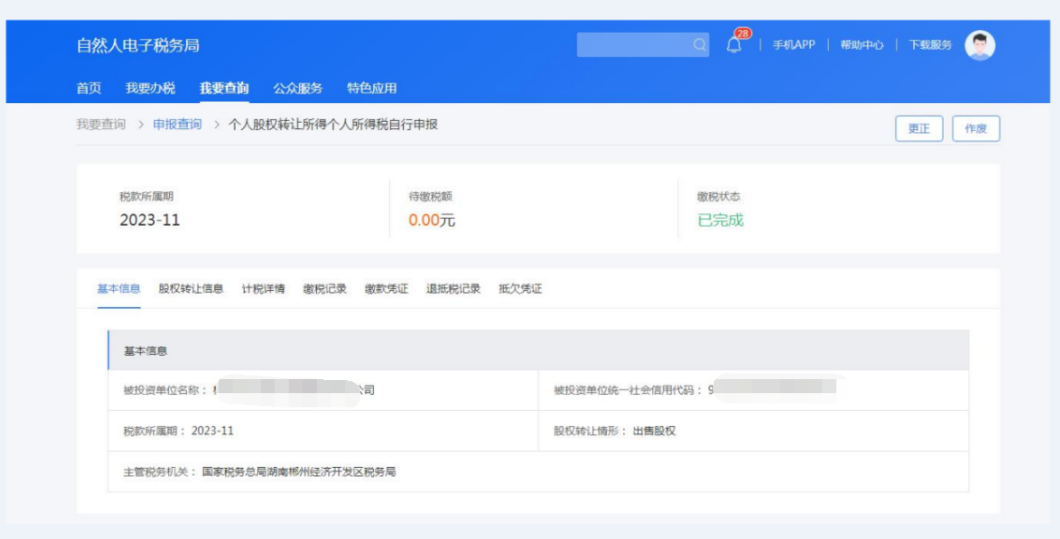The height and width of the screenshot is (539, 1060).
Task: Open the 特色应用 menu
Action: tap(372, 88)
